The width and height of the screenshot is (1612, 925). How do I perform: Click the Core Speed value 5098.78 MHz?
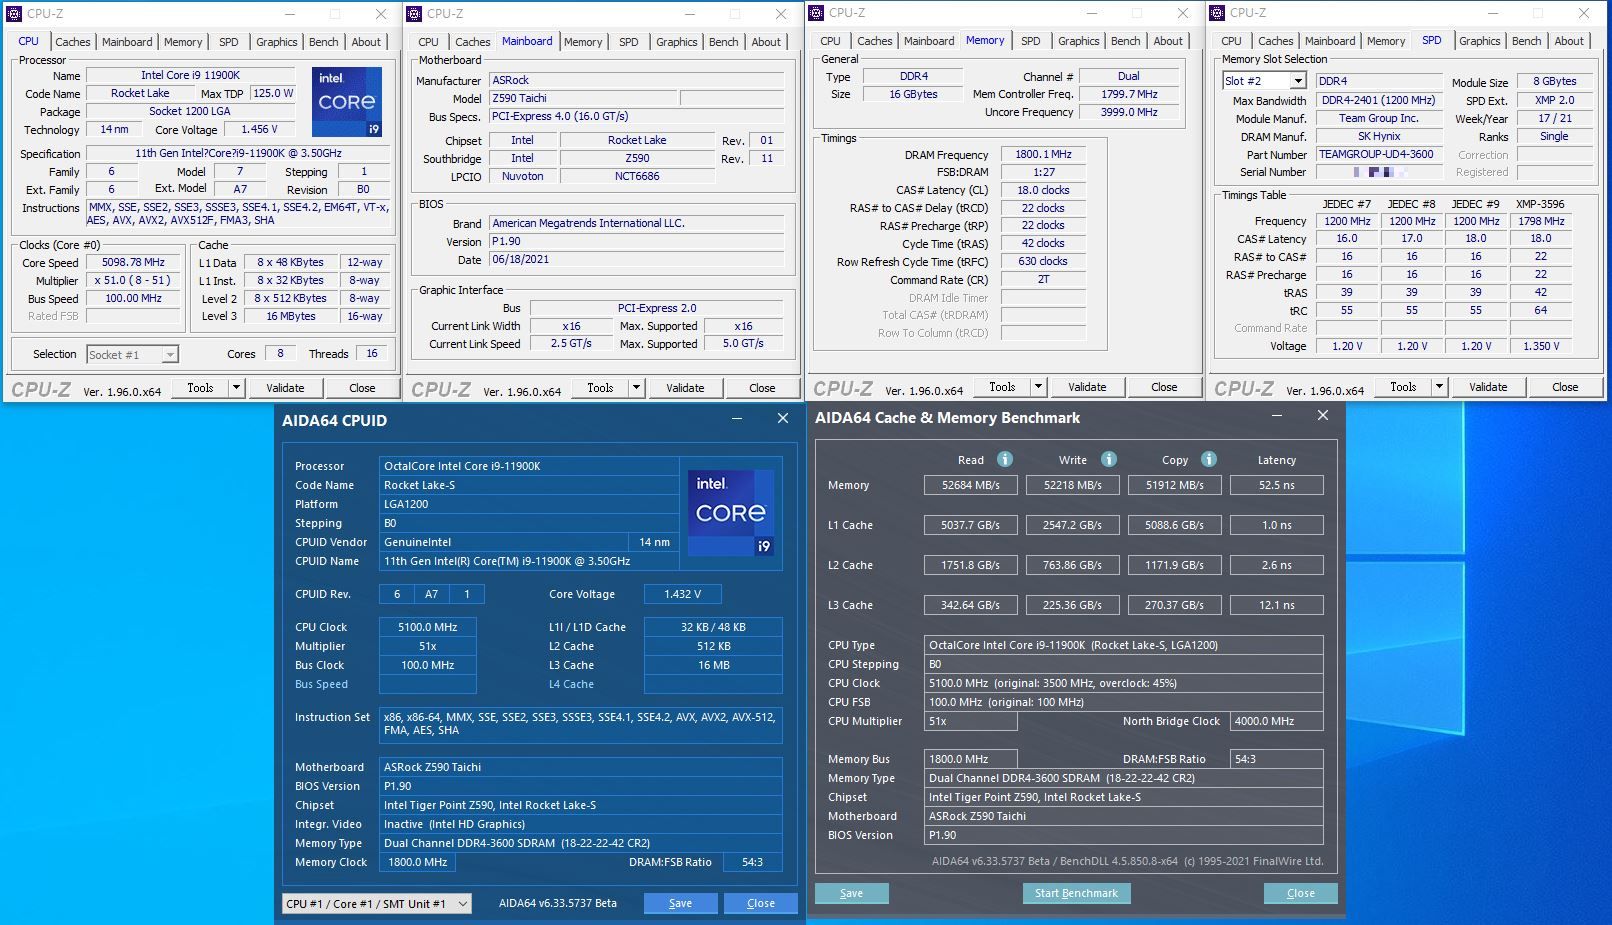133,262
